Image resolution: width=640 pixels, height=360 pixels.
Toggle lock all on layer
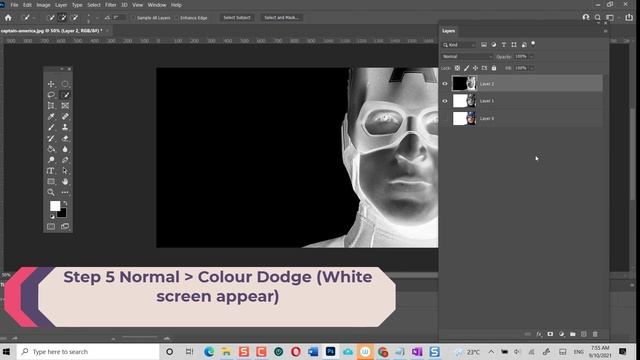pyautogui.click(x=494, y=68)
